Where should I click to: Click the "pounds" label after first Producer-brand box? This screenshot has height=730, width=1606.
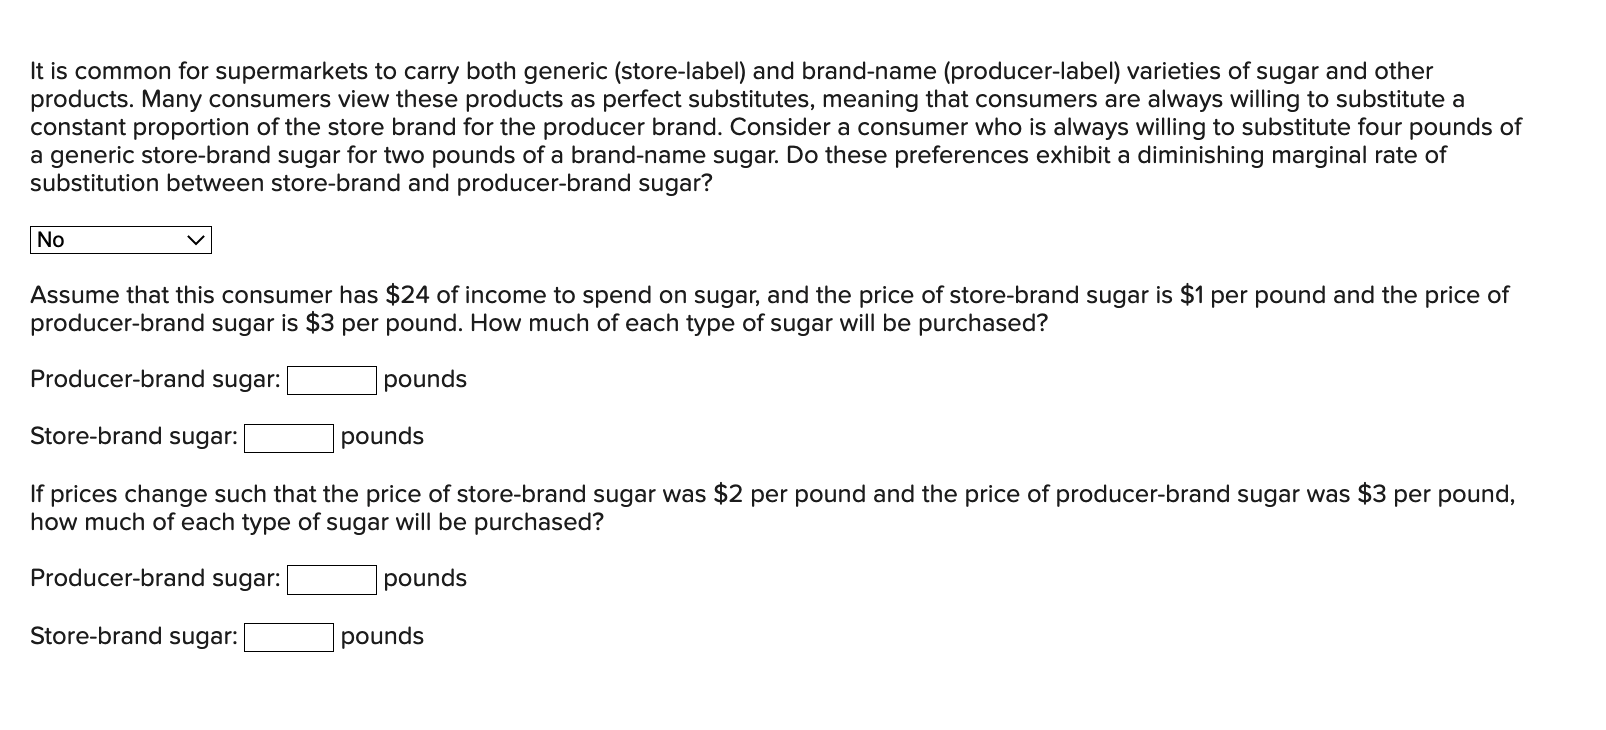click(424, 380)
